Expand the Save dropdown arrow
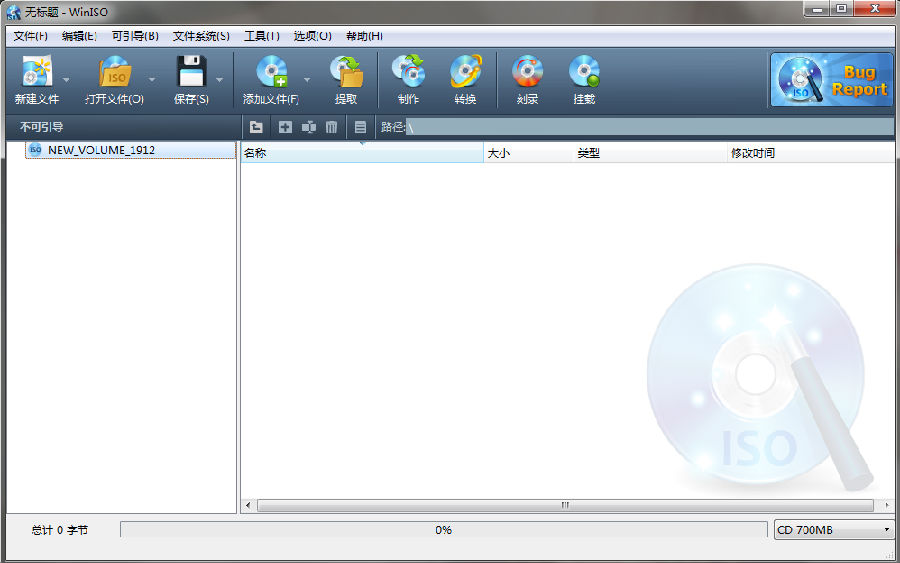Screen dimensions: 900x563 [x=219, y=80]
